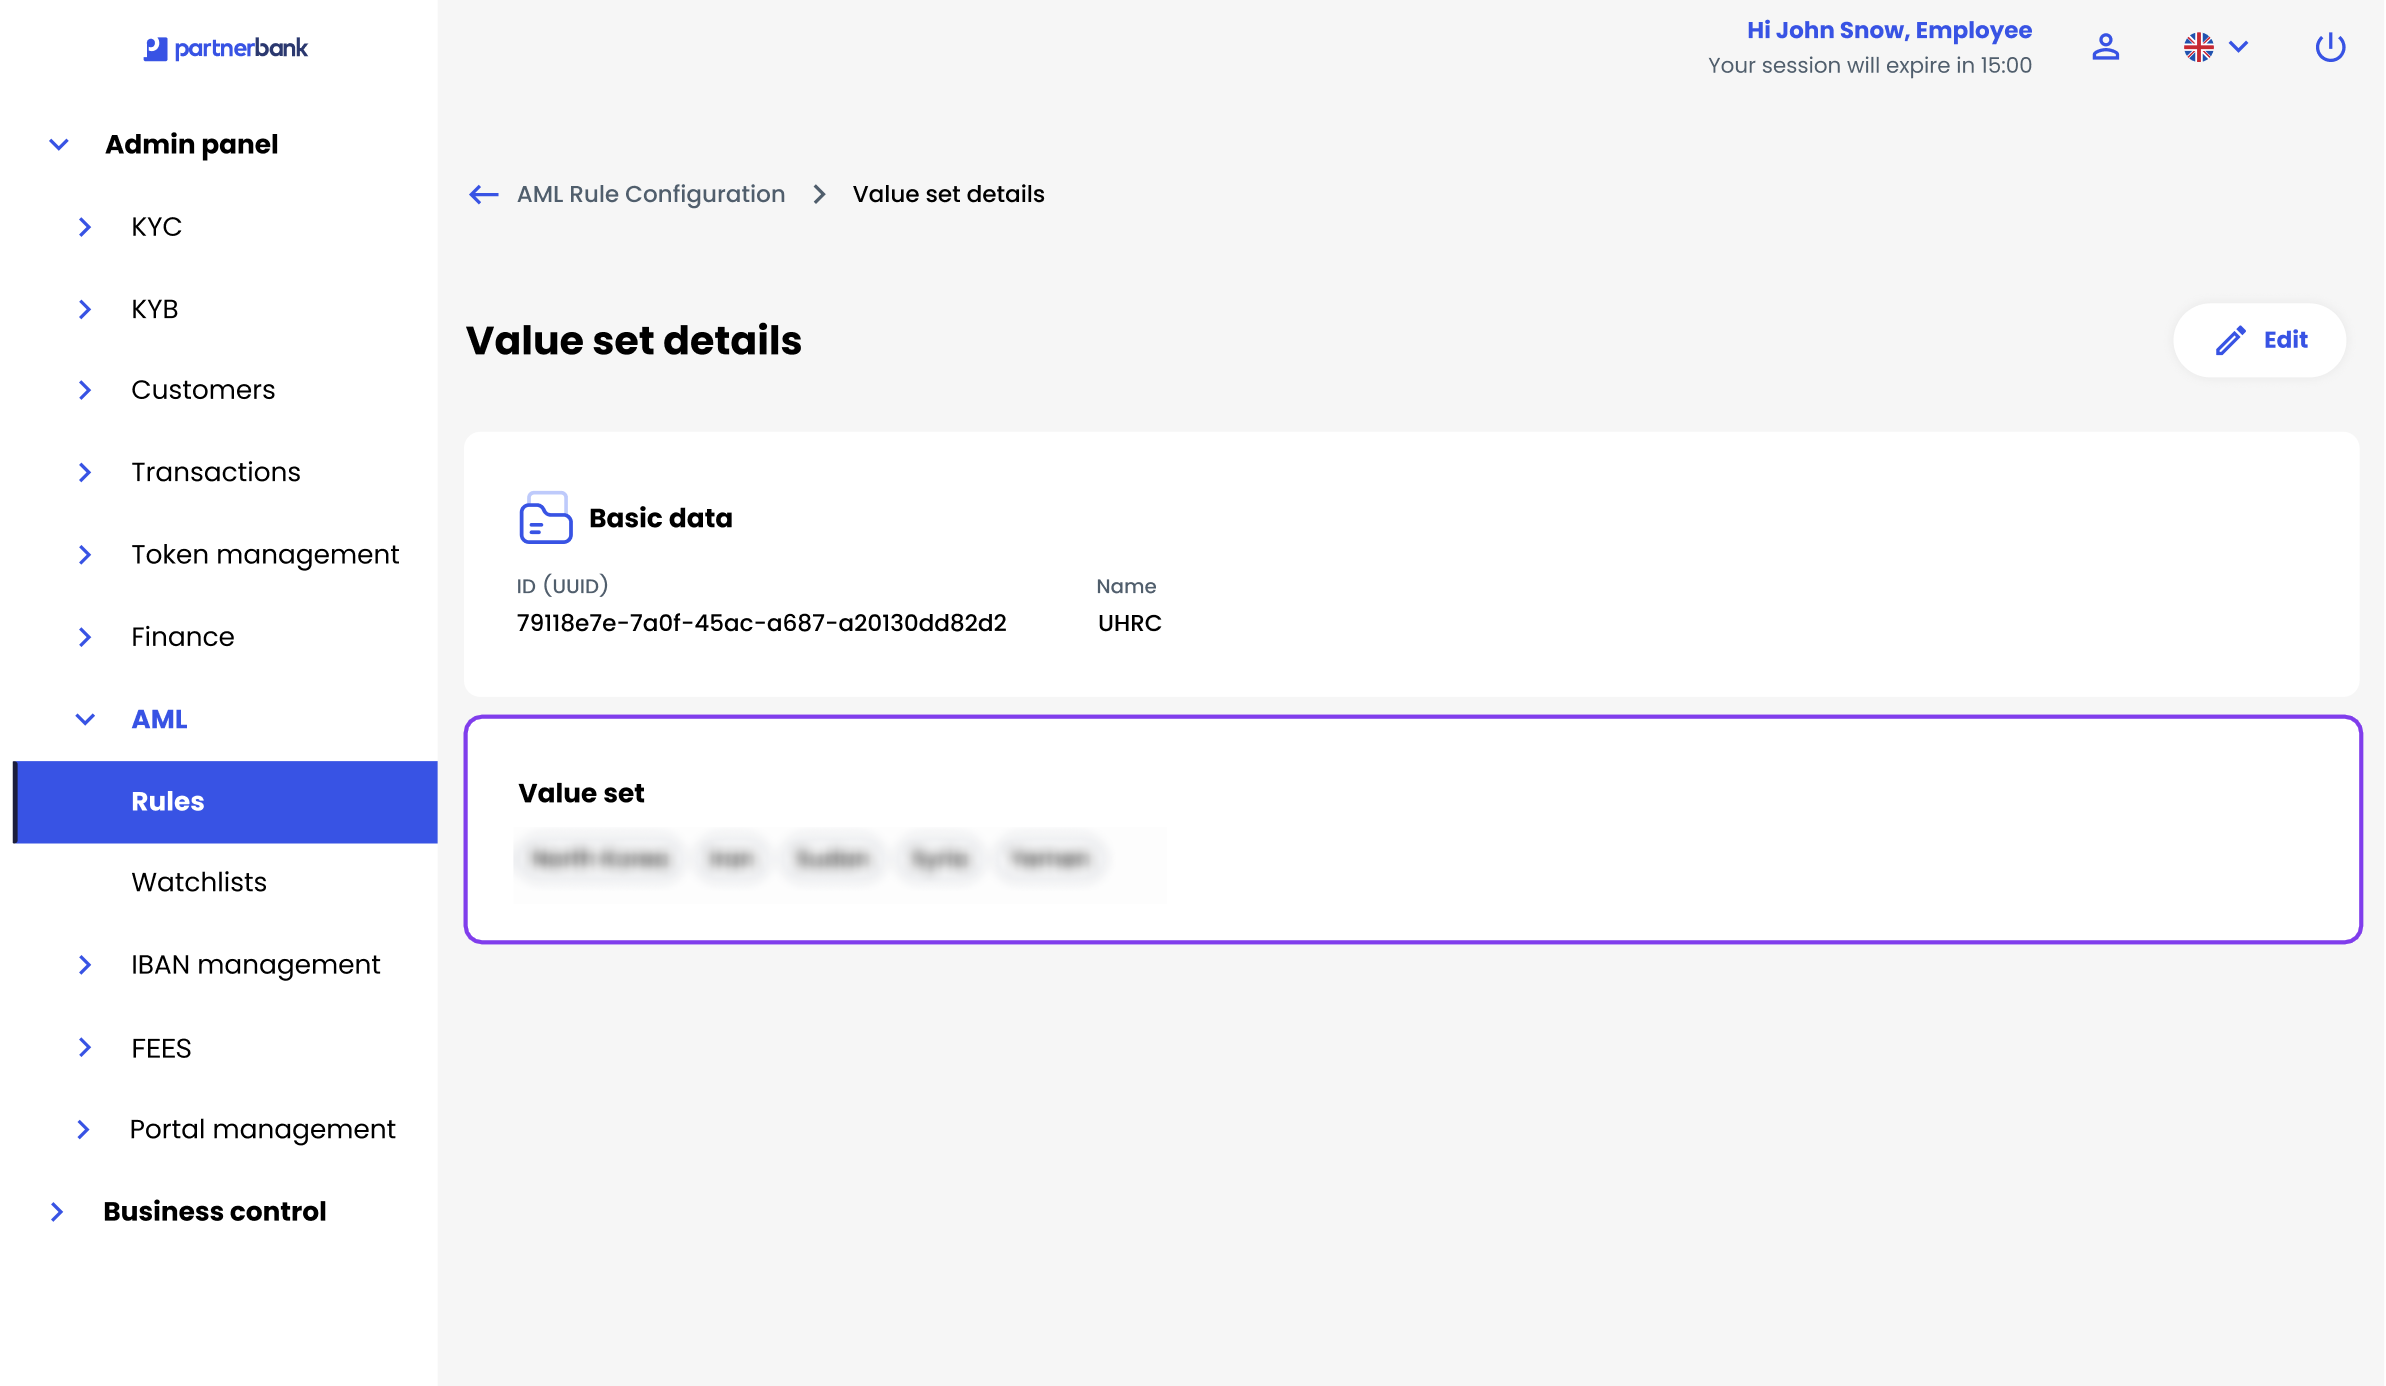Image resolution: width=2386 pixels, height=1386 pixels.
Task: Click the UK flag language icon
Action: pos(2198,47)
